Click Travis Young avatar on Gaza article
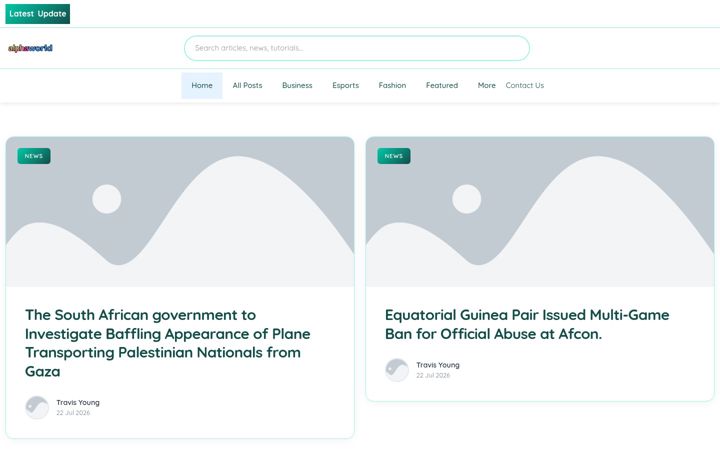The width and height of the screenshot is (720, 450). (x=37, y=407)
